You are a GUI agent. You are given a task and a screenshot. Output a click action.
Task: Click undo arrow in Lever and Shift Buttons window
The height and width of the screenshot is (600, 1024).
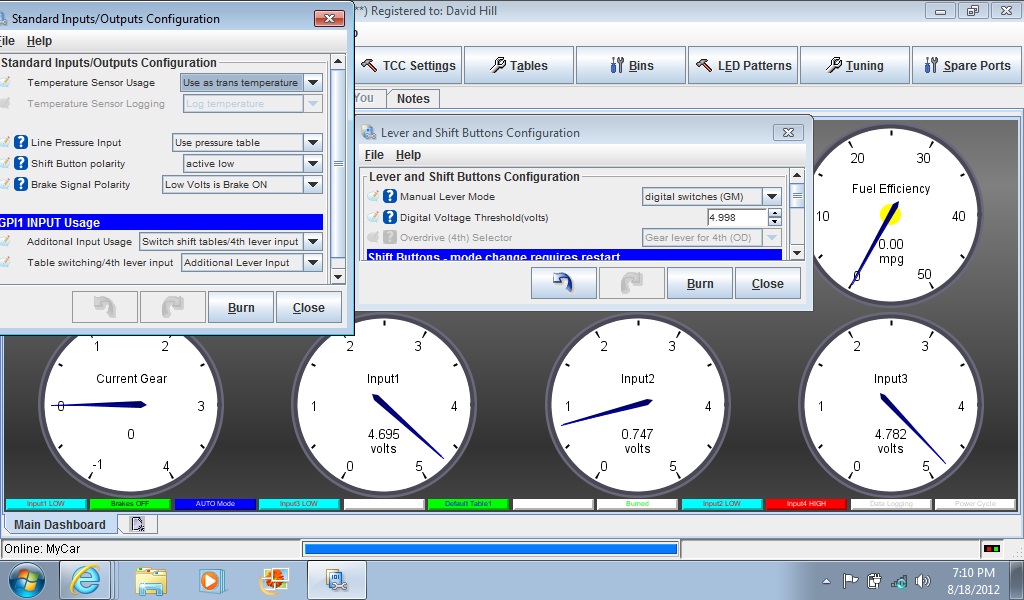tap(564, 283)
